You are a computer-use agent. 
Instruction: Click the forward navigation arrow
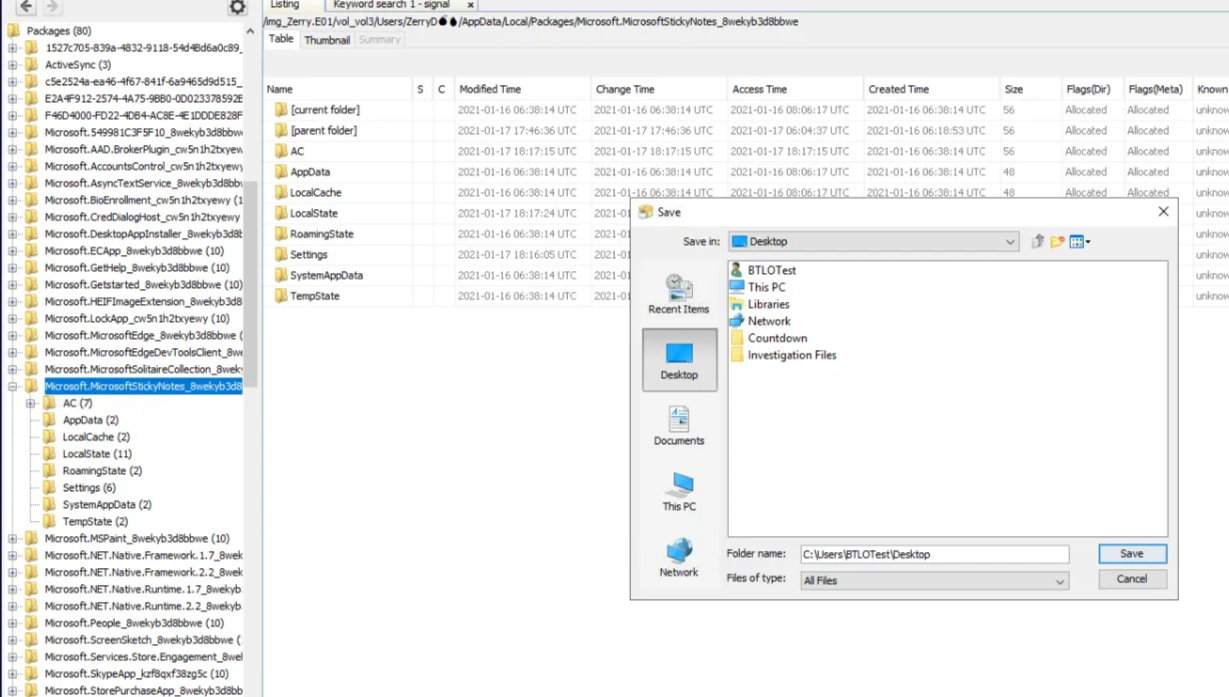click(x=52, y=7)
